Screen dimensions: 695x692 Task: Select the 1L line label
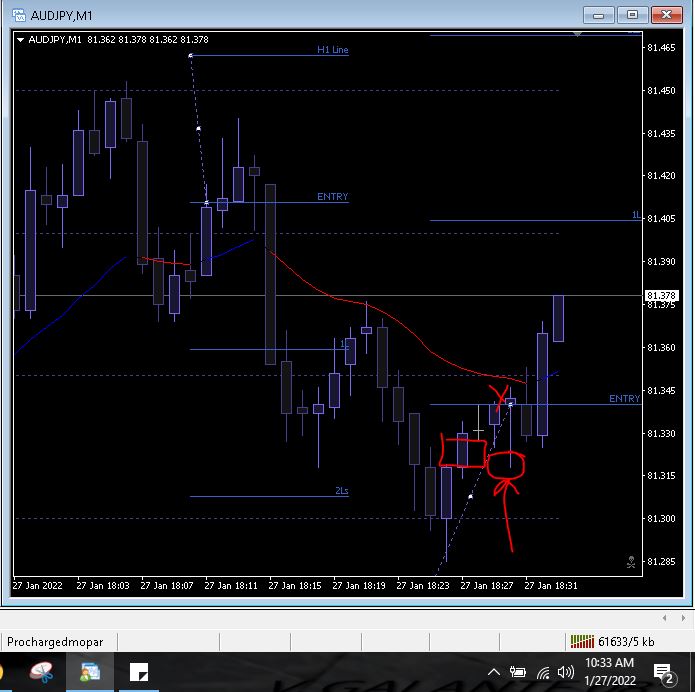tap(636, 215)
